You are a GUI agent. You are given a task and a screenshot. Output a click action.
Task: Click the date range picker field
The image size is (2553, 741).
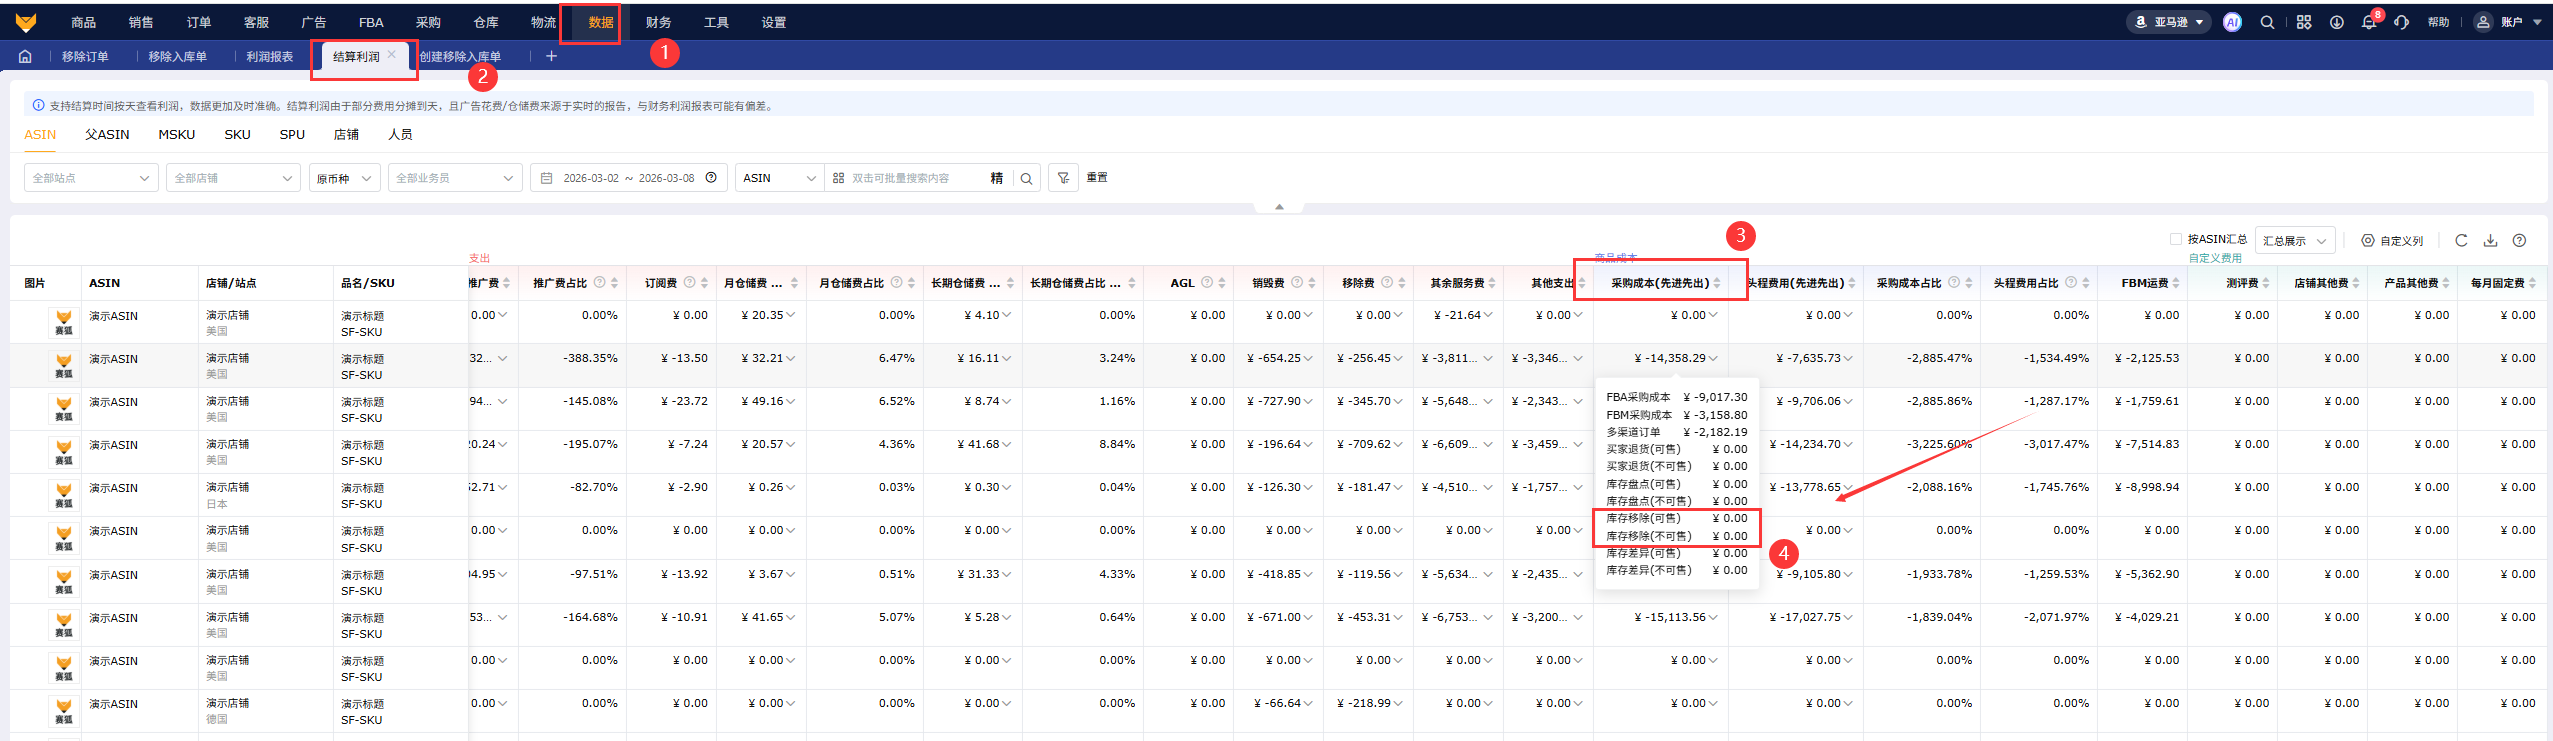627,178
